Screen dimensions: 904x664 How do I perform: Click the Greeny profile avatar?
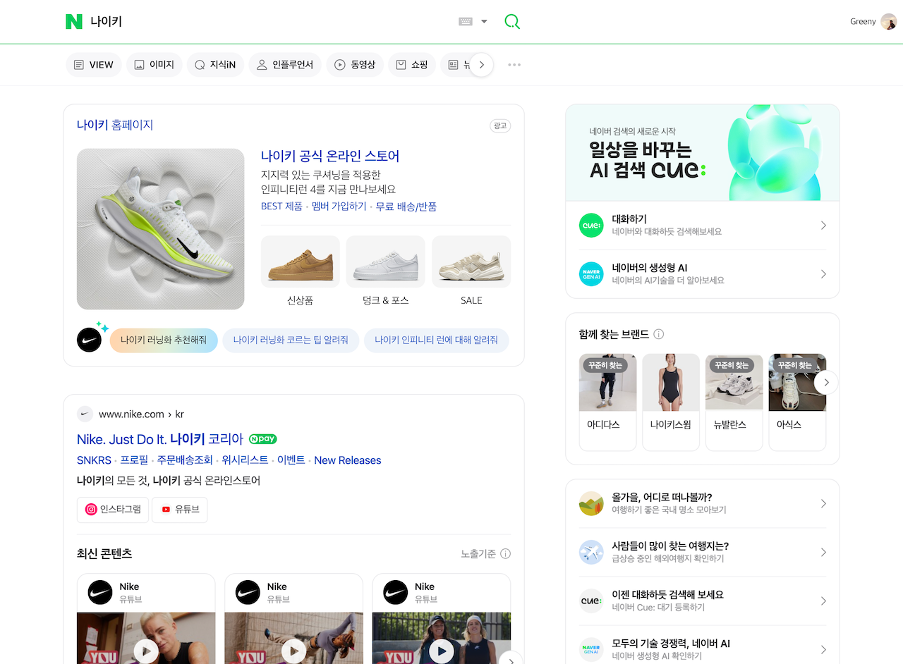[x=888, y=21]
